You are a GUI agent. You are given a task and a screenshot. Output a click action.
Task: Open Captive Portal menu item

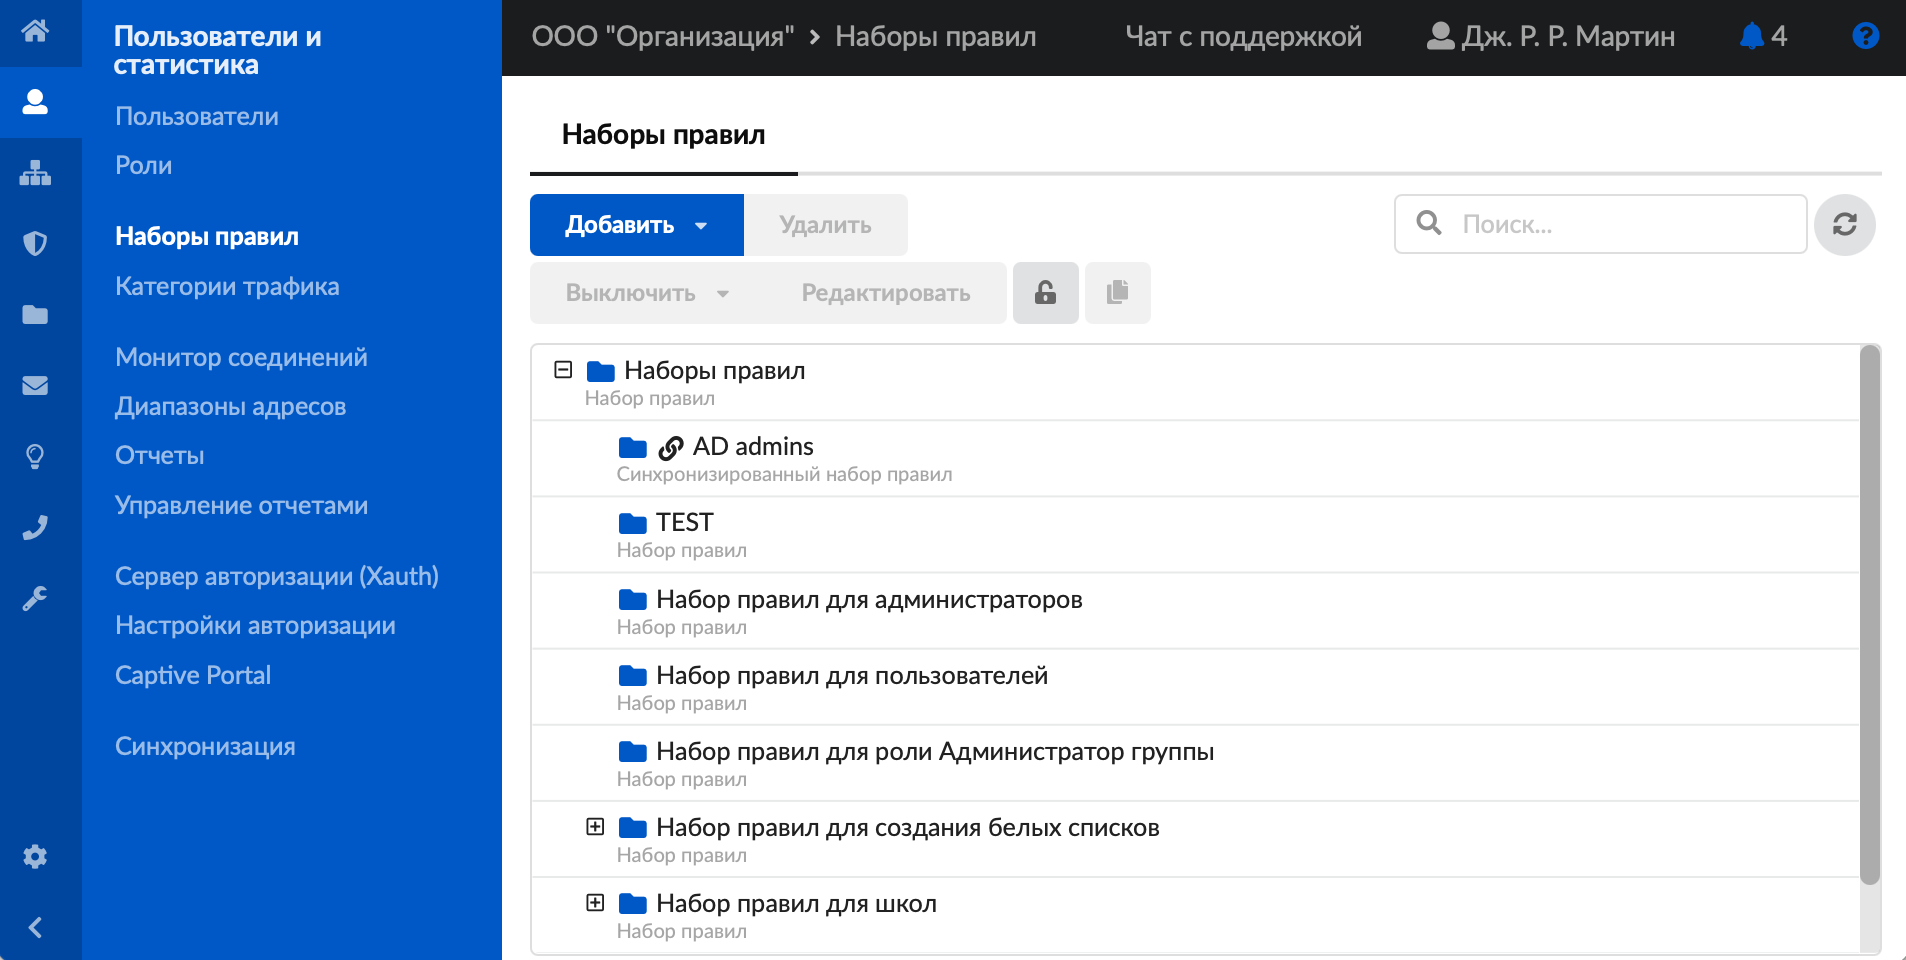point(193,675)
